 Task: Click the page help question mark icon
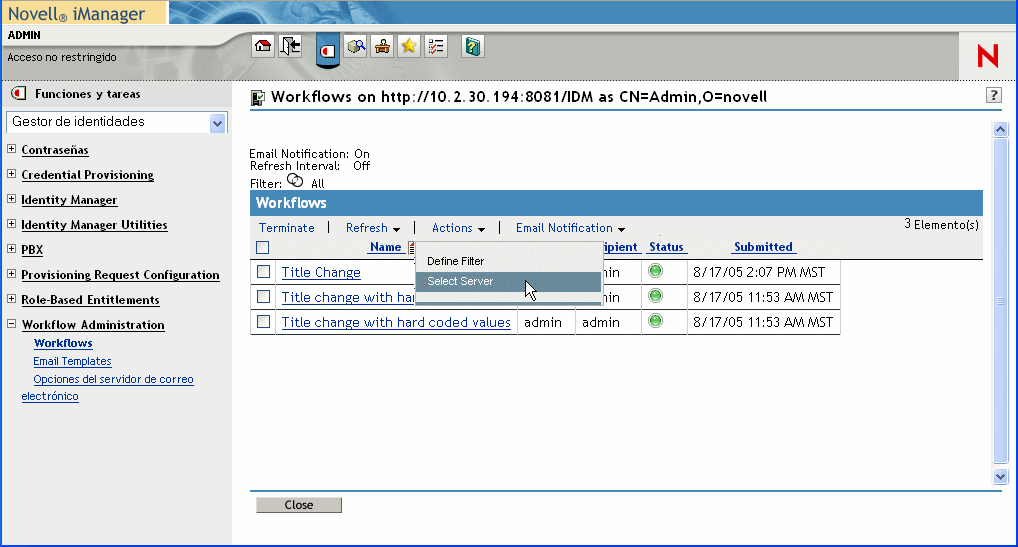(x=993, y=95)
